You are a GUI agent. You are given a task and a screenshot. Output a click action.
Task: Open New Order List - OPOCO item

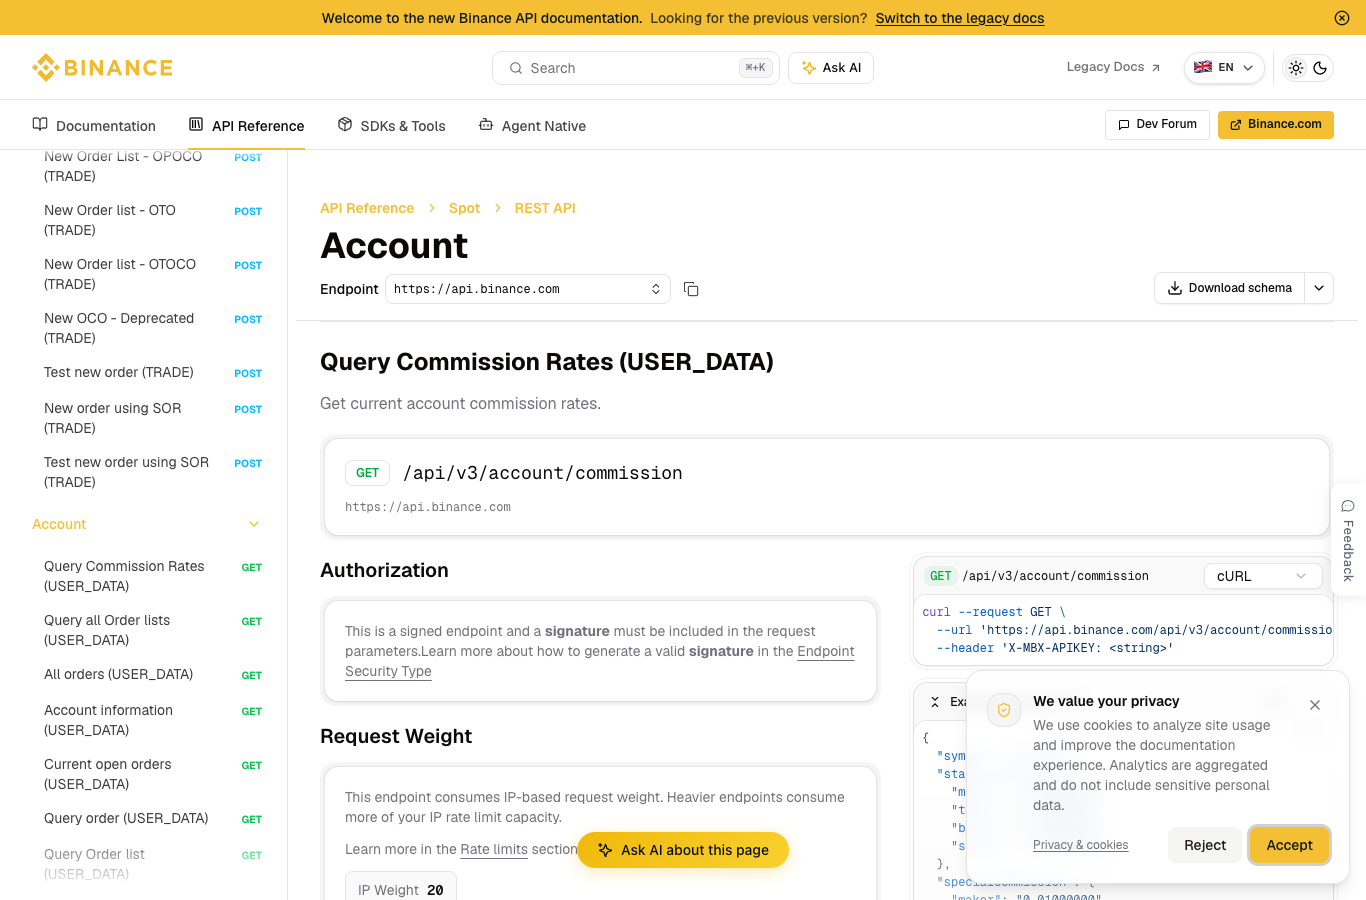(153, 166)
